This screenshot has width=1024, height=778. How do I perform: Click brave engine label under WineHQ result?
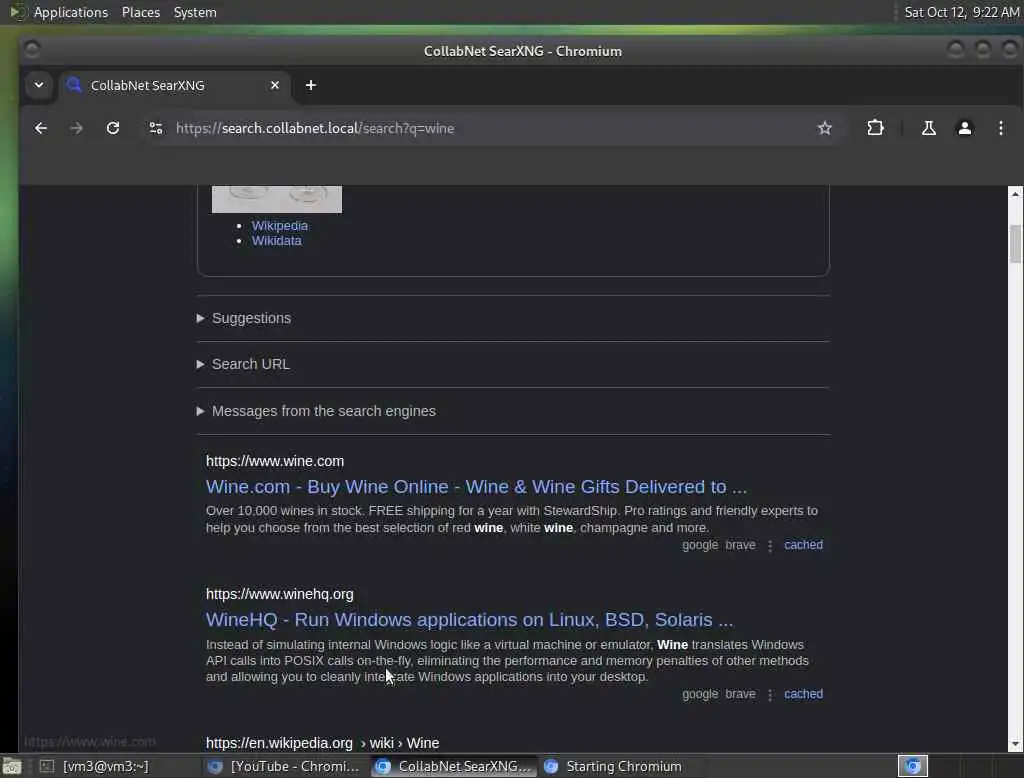click(x=740, y=694)
